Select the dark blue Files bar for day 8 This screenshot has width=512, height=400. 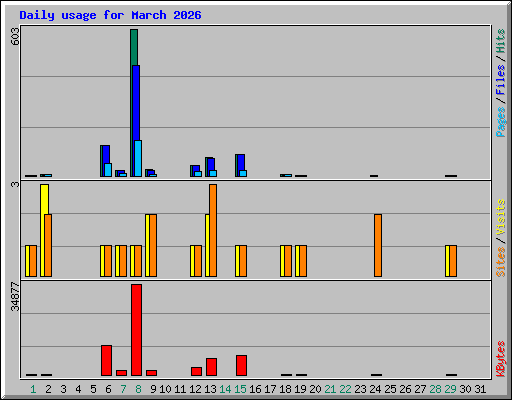point(136,103)
